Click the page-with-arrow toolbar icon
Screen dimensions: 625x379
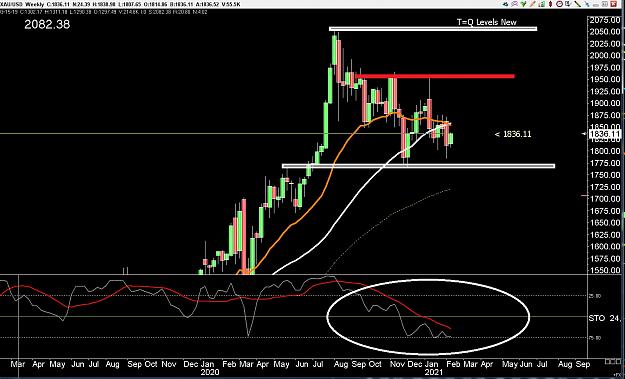568,4
